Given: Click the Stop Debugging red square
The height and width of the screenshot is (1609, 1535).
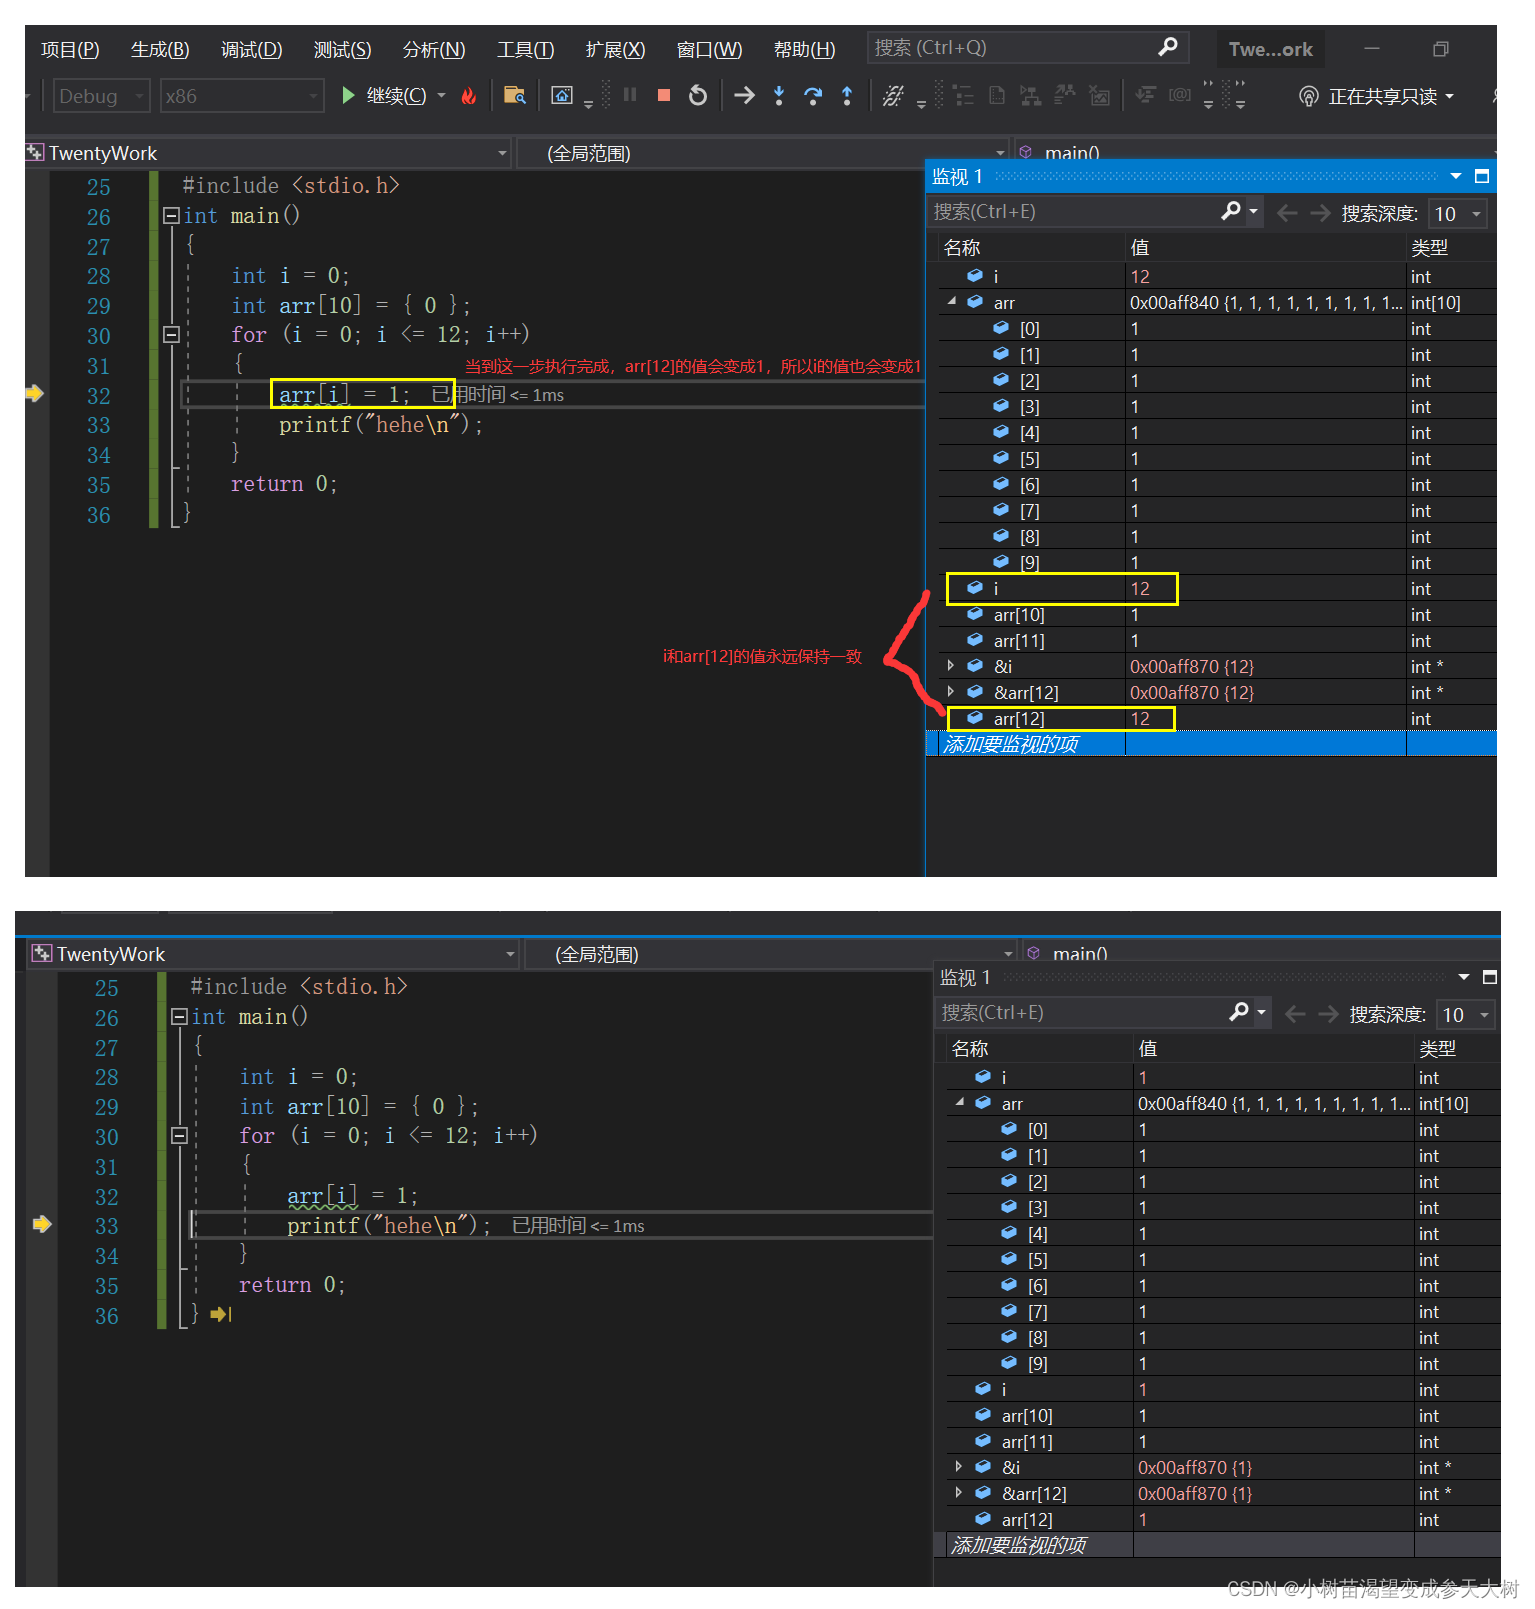Looking at the screenshot, I should [663, 95].
